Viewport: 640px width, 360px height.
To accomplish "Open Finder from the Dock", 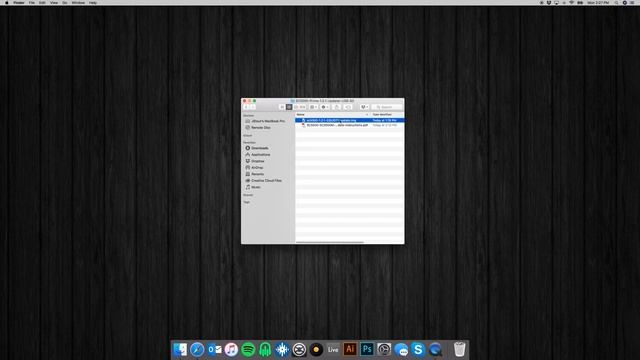I will click(180, 350).
